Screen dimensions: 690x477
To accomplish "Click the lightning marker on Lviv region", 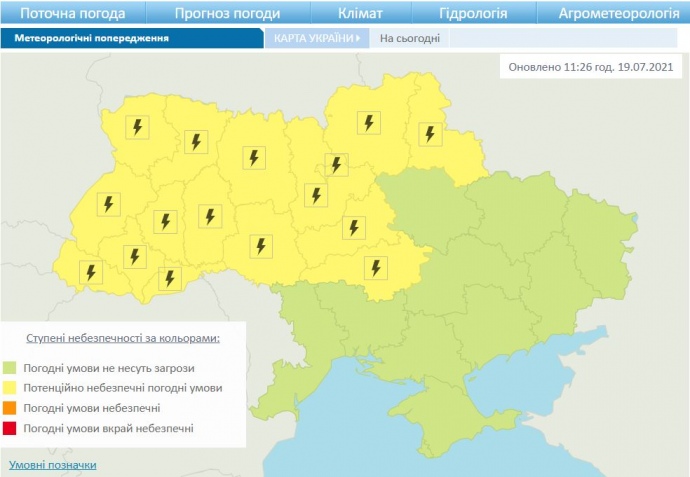I will 108,204.
